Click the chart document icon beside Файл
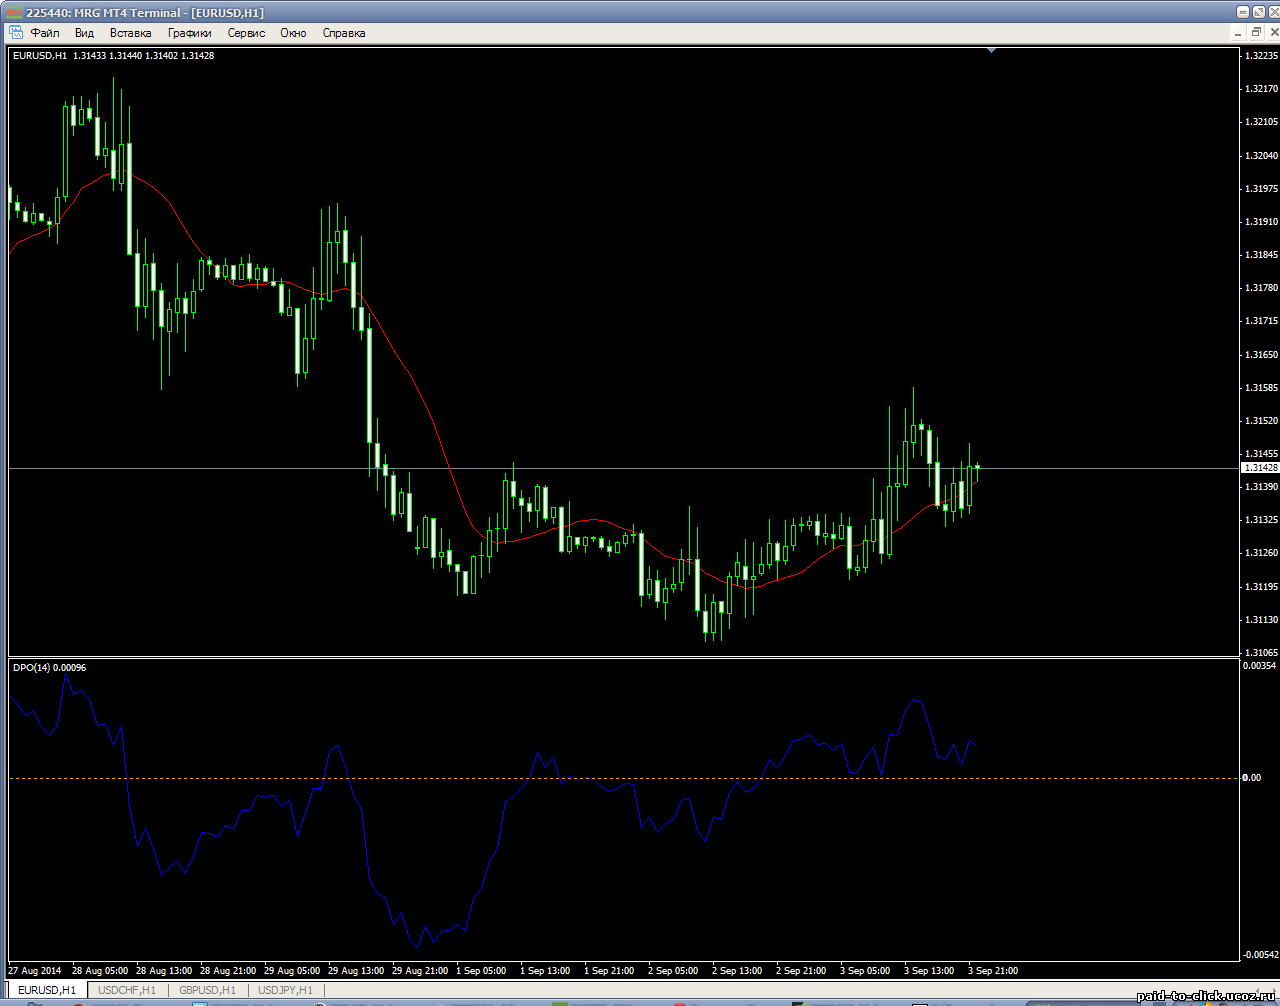Screen dimensions: 1280x1006 pos(15,33)
